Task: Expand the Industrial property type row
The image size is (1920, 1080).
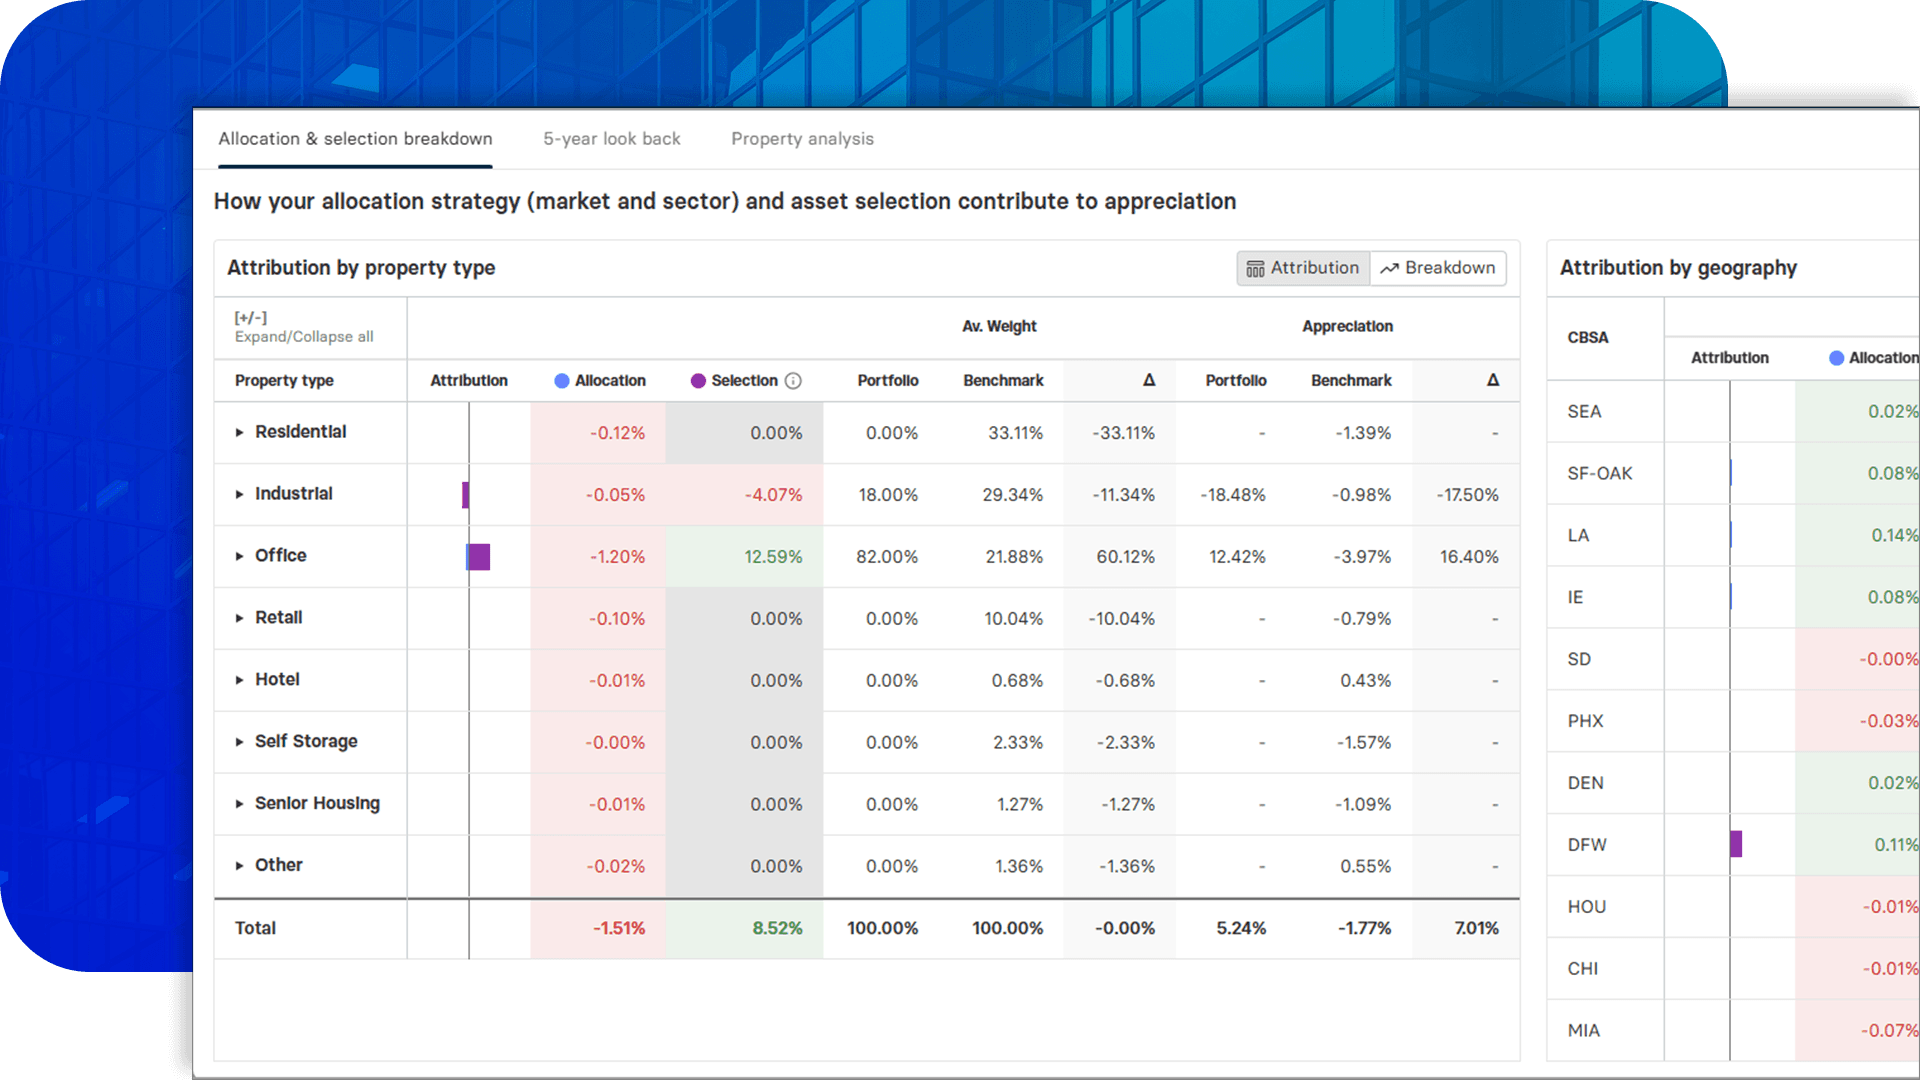Action: click(239, 494)
